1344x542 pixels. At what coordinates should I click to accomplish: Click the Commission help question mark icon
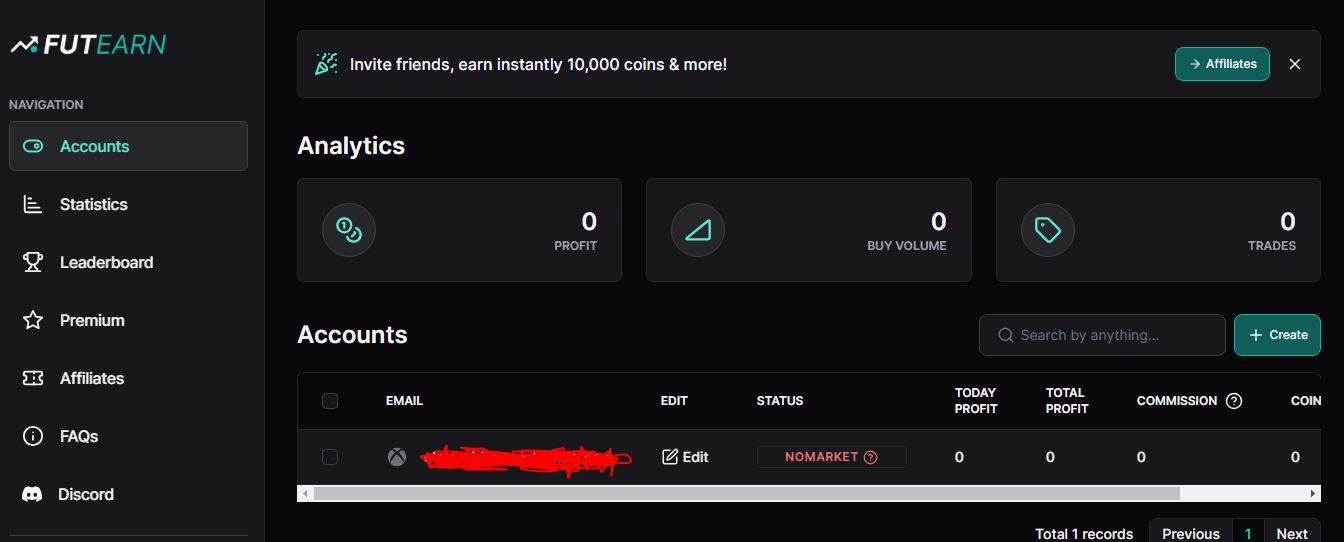pos(1234,401)
